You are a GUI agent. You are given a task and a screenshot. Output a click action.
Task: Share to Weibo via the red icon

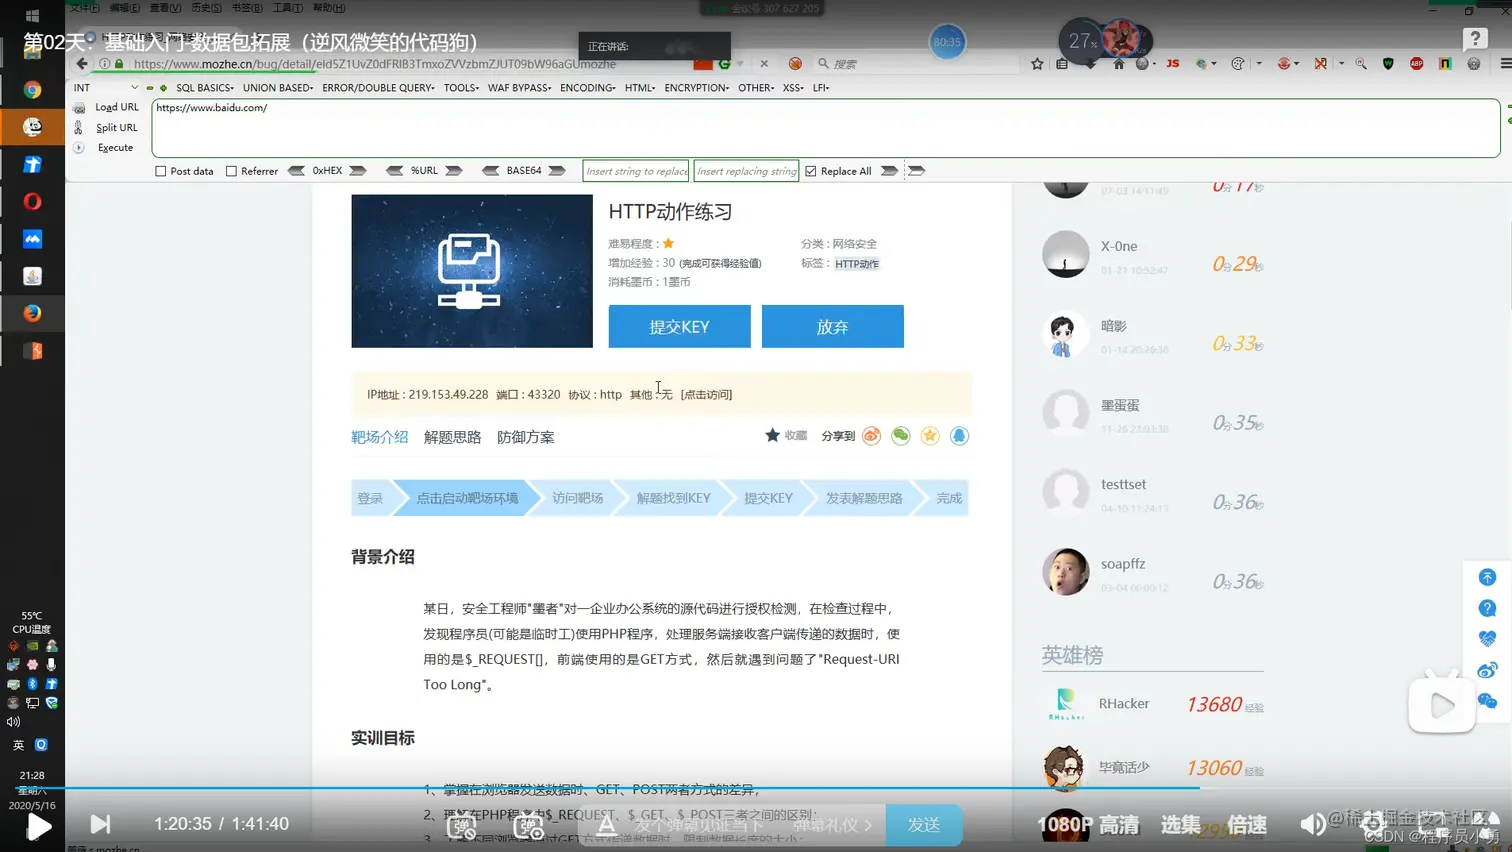(872, 436)
